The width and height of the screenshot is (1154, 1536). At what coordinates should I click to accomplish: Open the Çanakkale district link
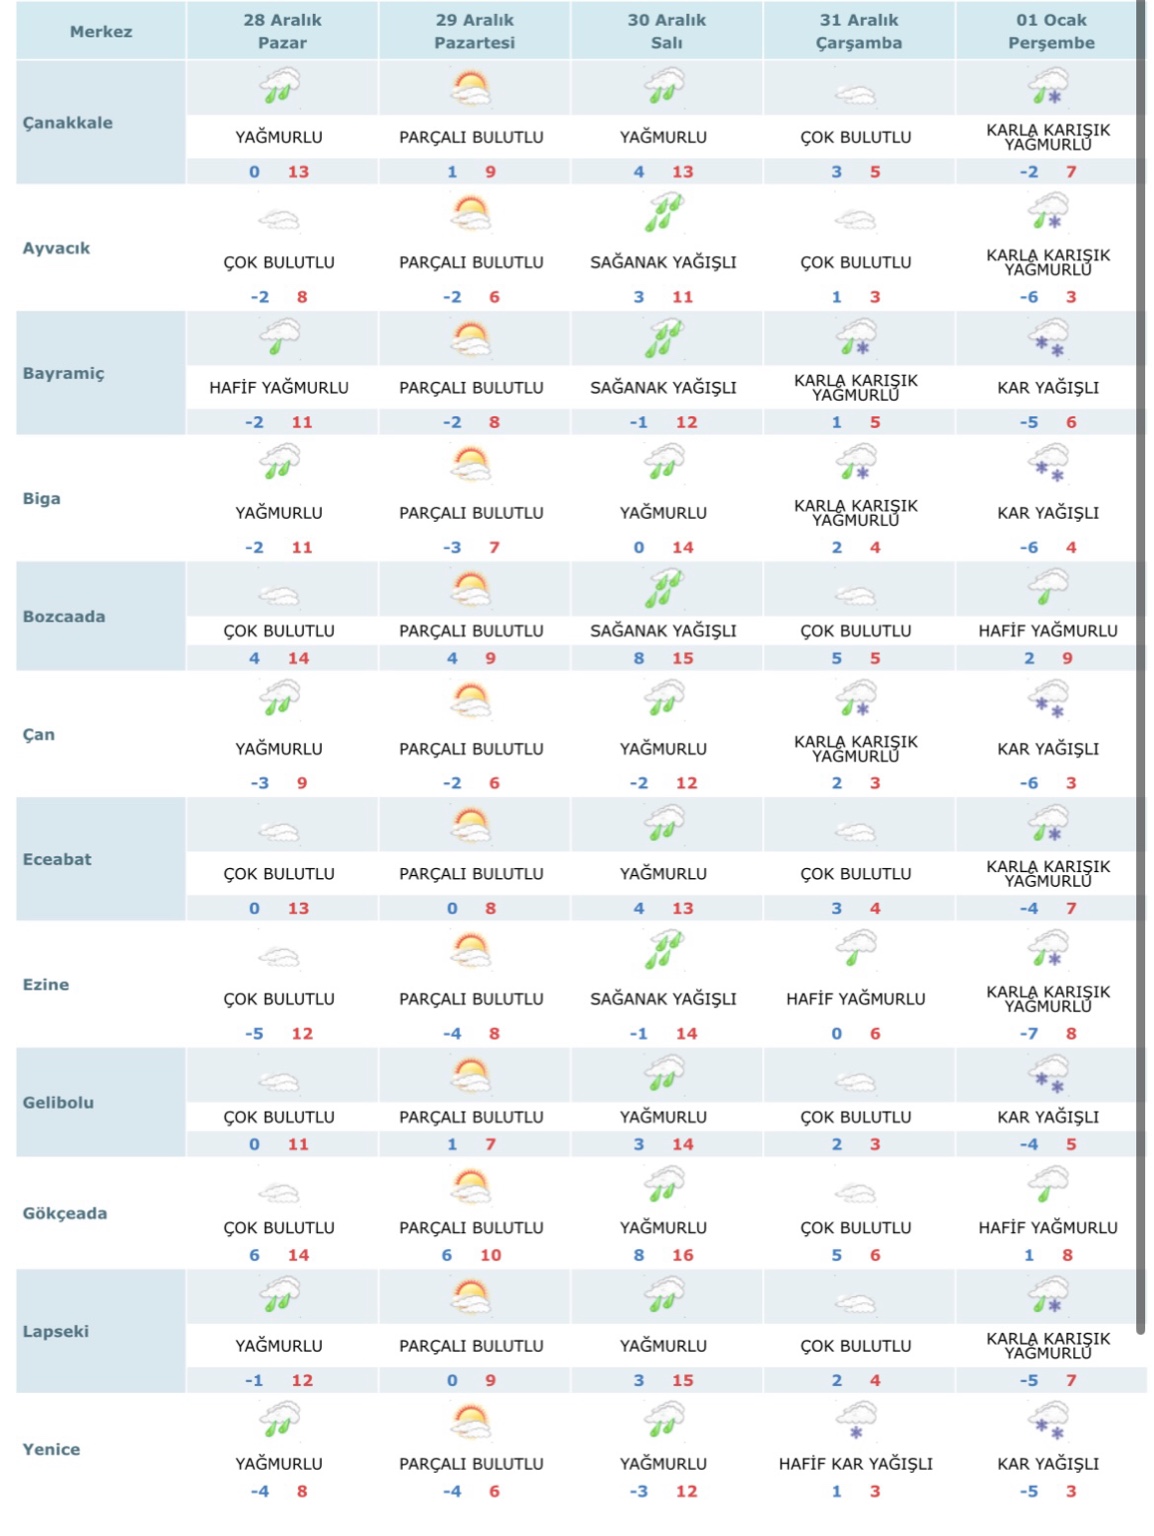(68, 123)
